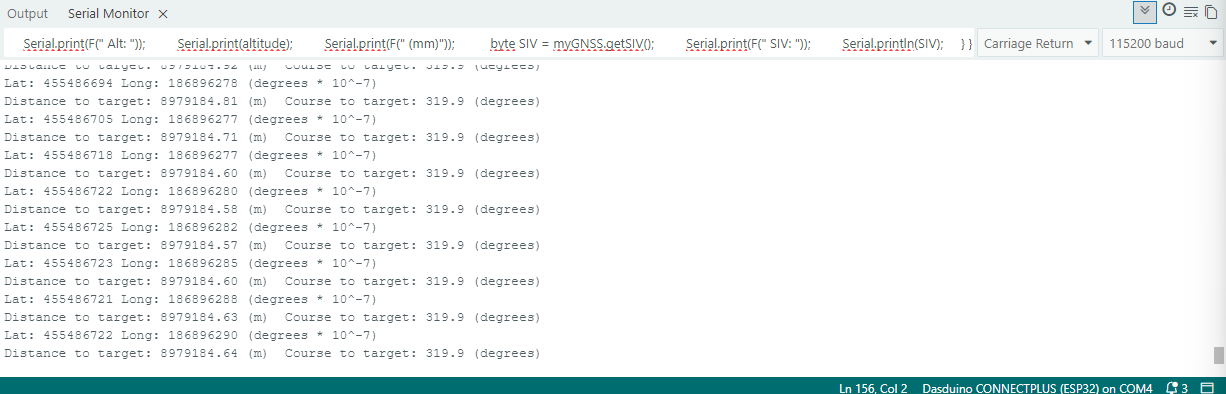Close the Serial Monitor tab
Image resolution: width=1226 pixels, height=394 pixels.
pos(163,14)
